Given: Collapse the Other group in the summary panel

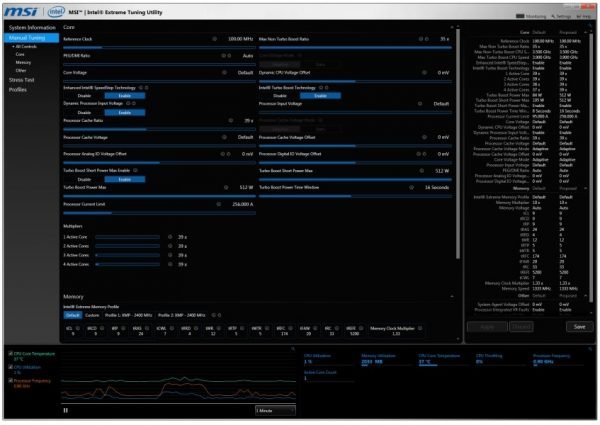Looking at the screenshot, I should (x=585, y=296).
